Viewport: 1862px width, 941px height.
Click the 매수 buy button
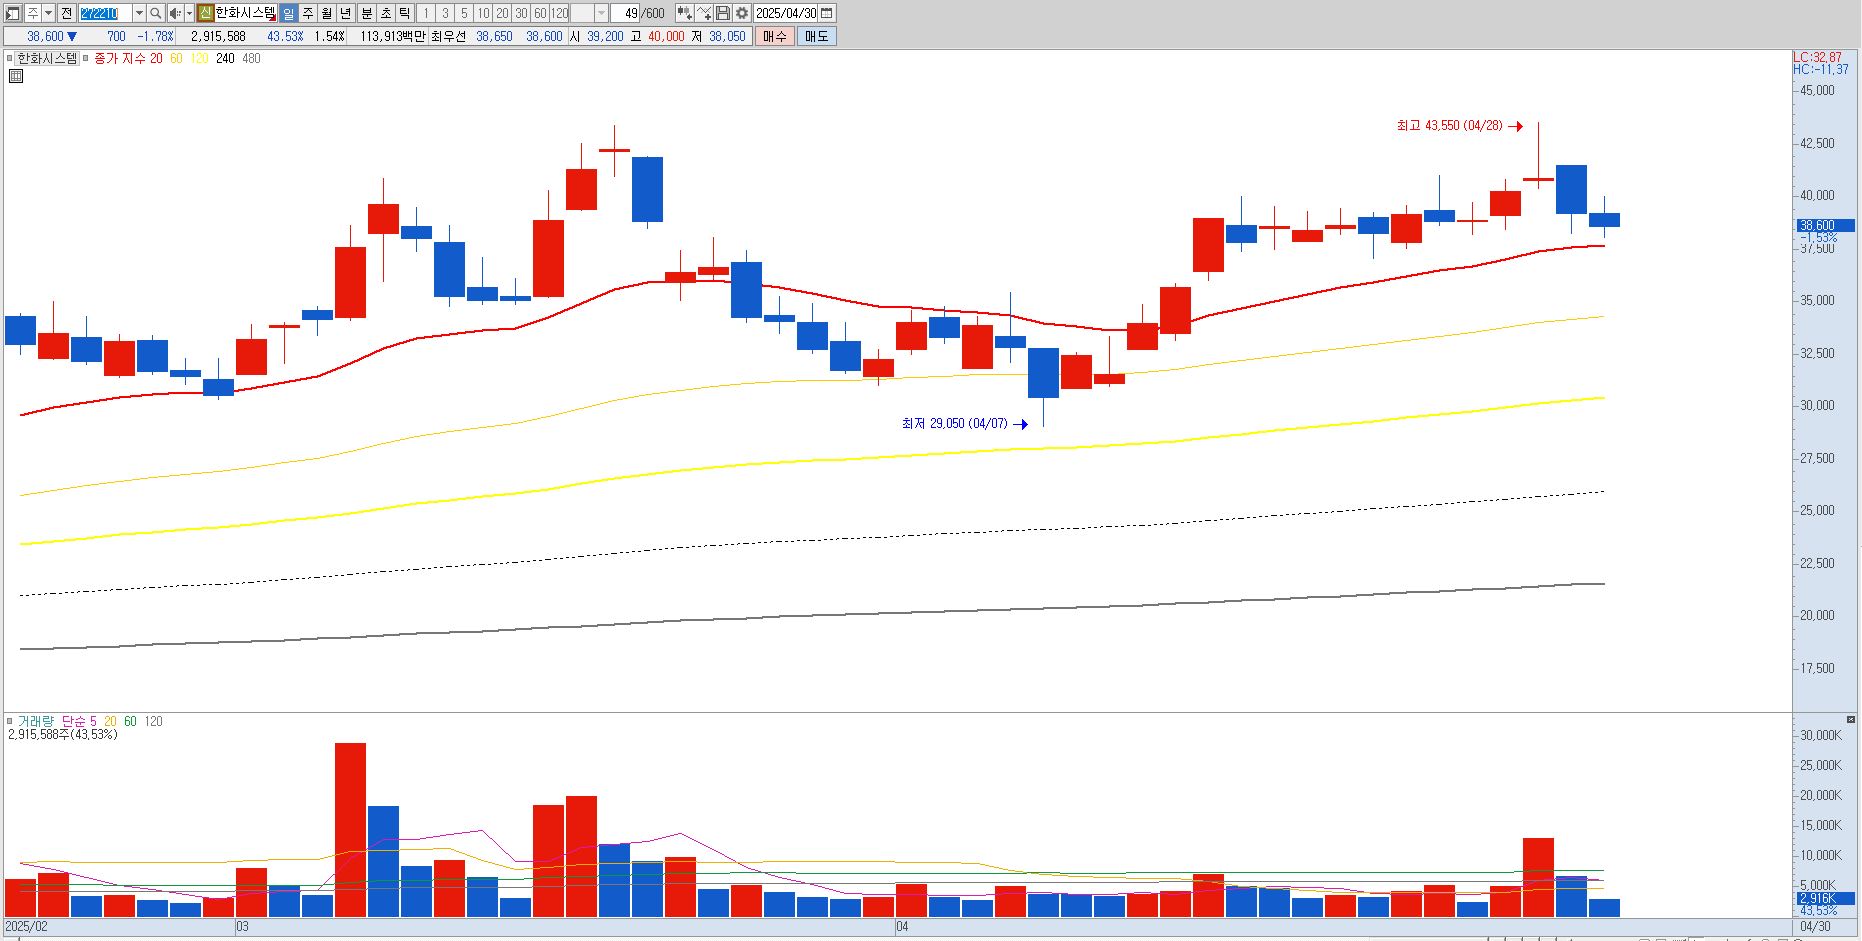[x=775, y=36]
